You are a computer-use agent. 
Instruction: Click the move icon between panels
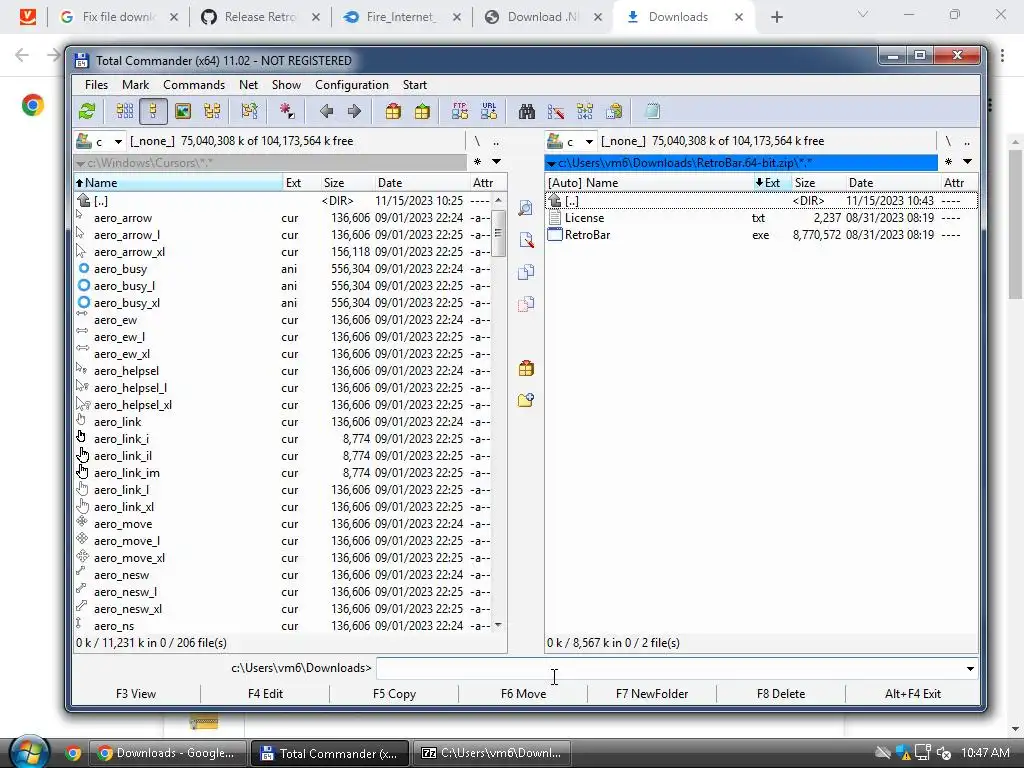[x=526, y=304]
